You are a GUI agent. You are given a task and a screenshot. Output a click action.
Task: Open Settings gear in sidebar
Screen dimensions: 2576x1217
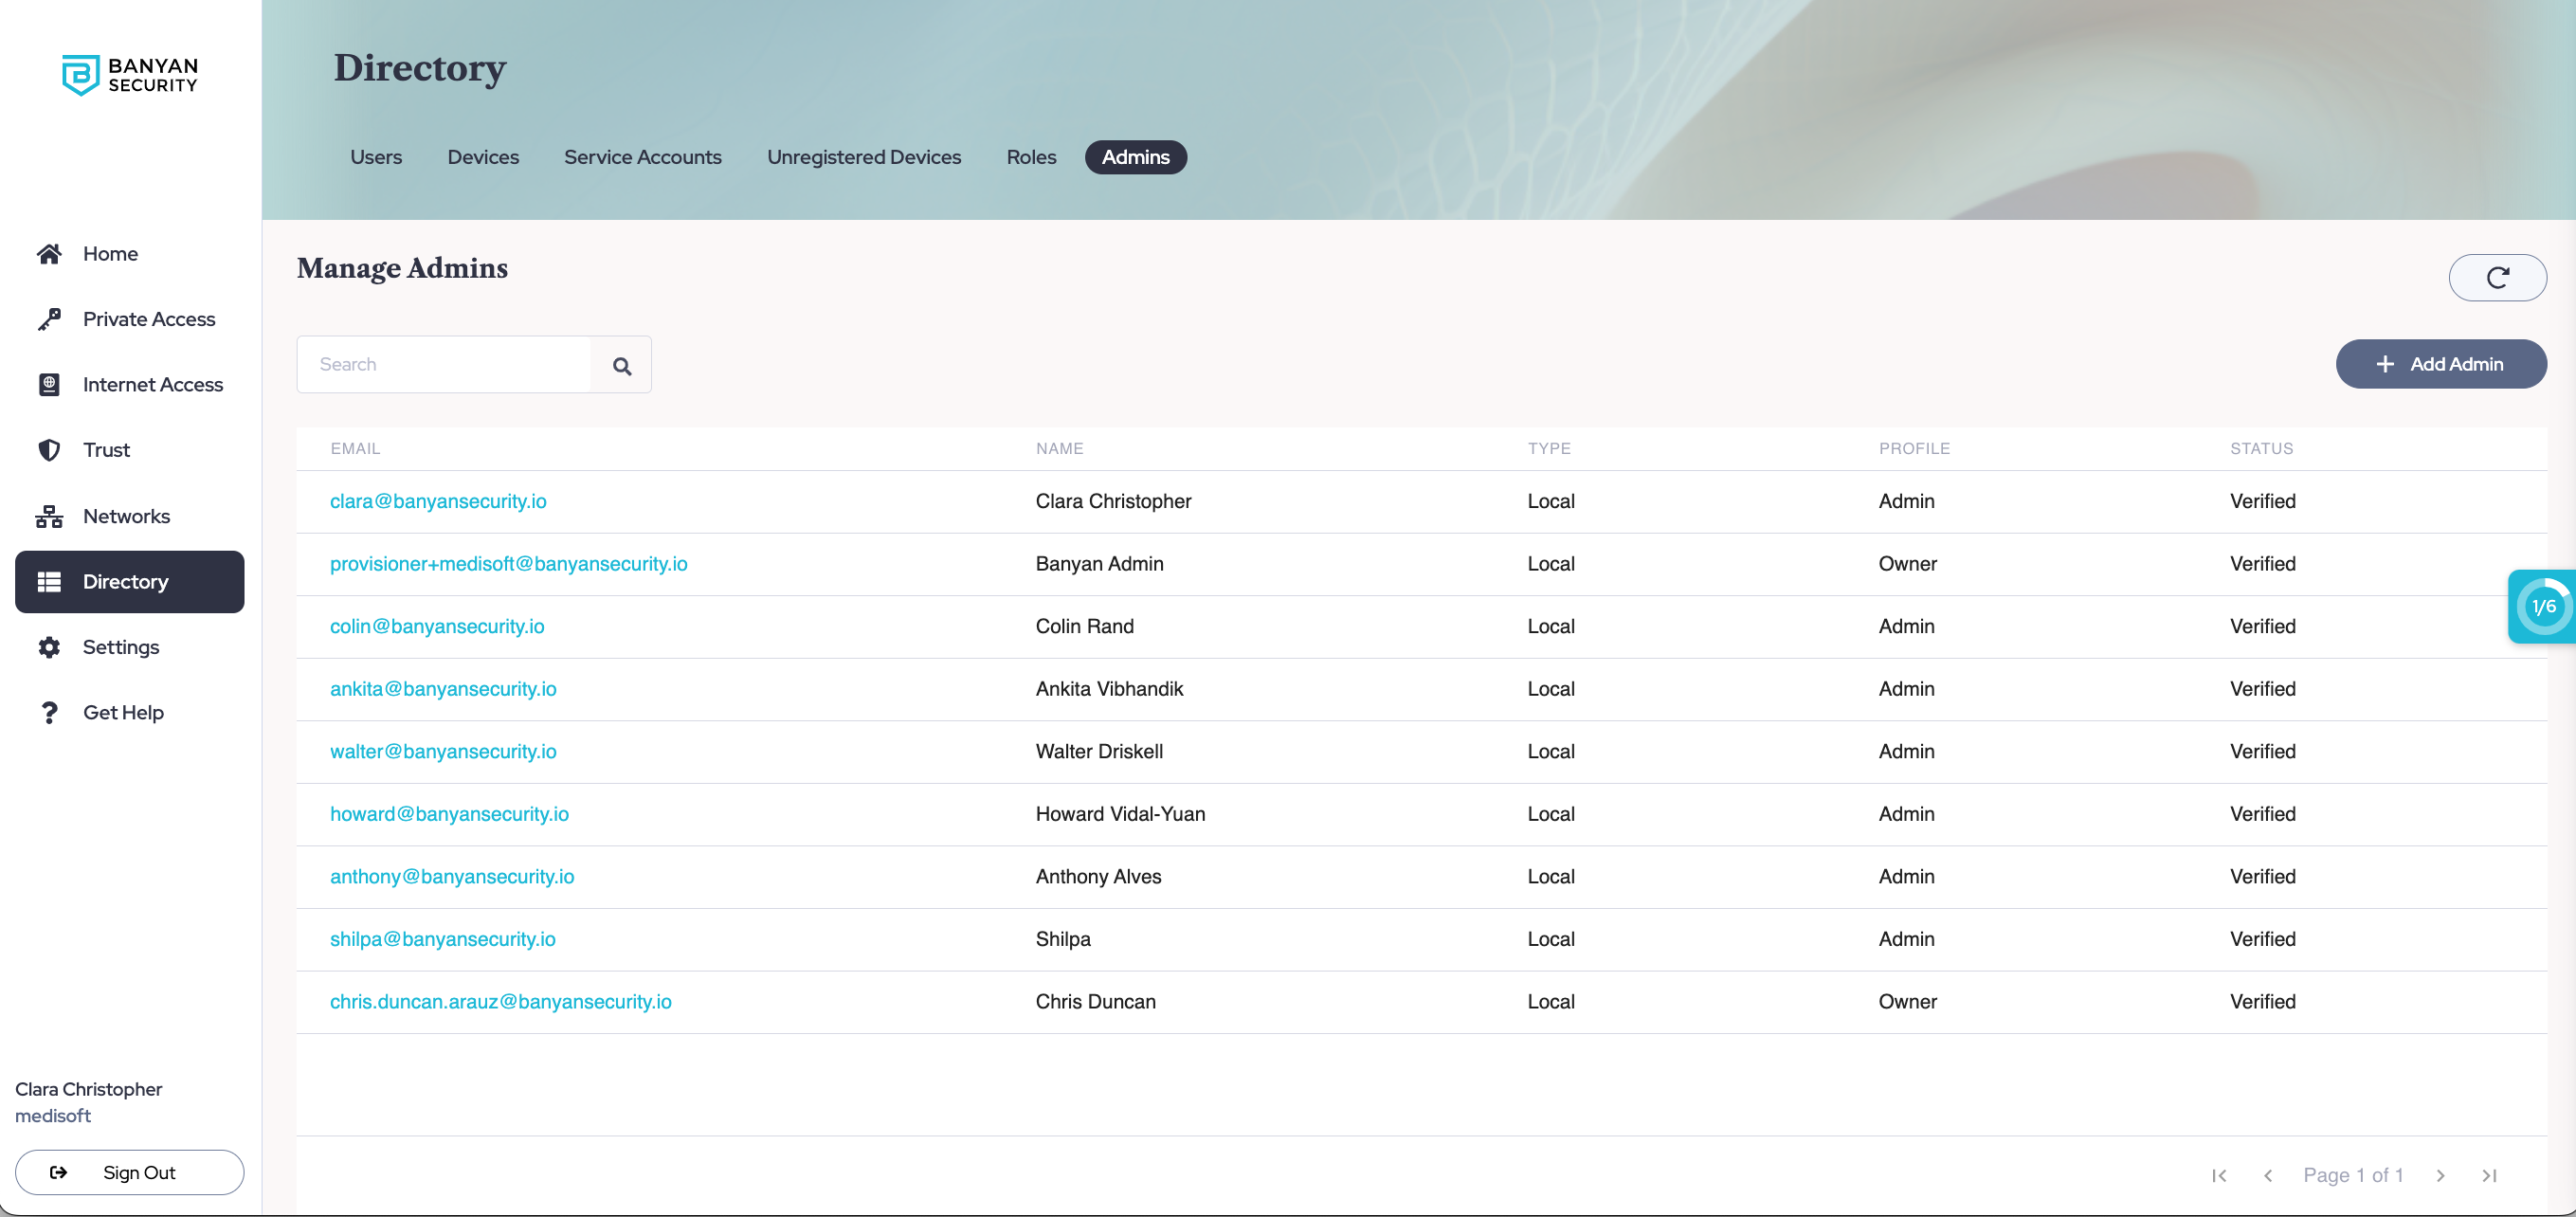click(x=120, y=647)
